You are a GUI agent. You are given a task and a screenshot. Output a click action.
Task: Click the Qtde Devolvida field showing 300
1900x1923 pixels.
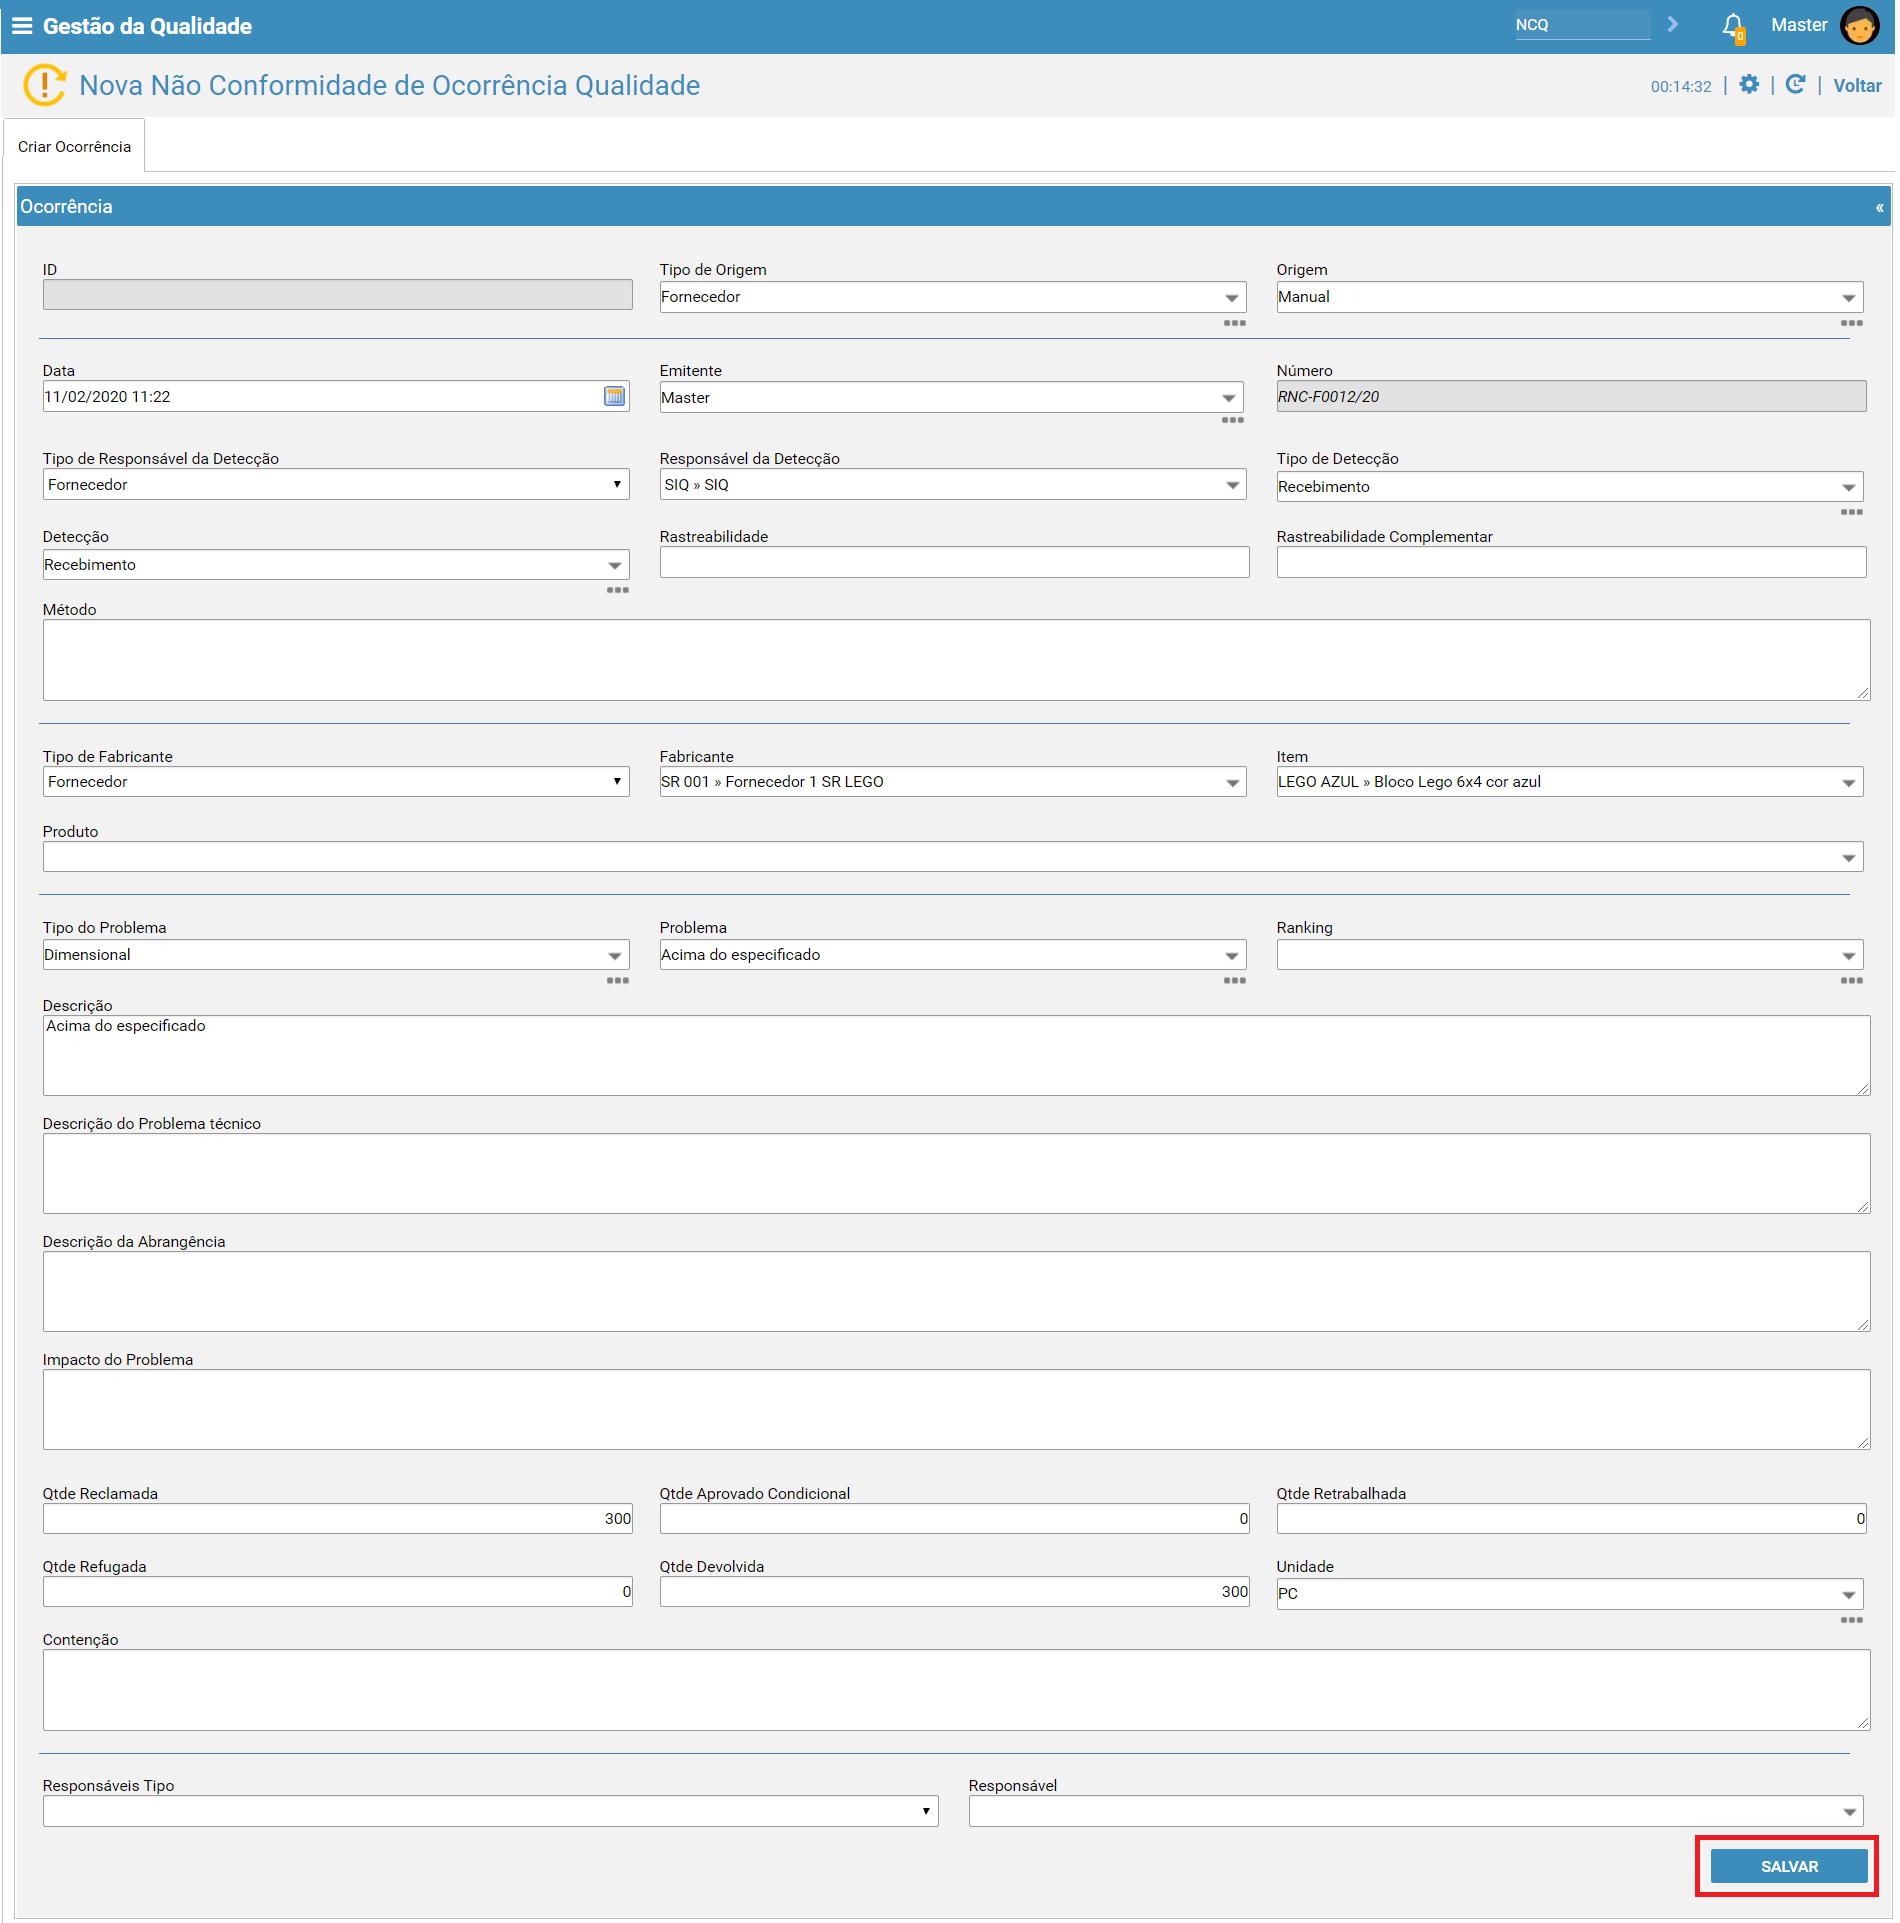954,1592
